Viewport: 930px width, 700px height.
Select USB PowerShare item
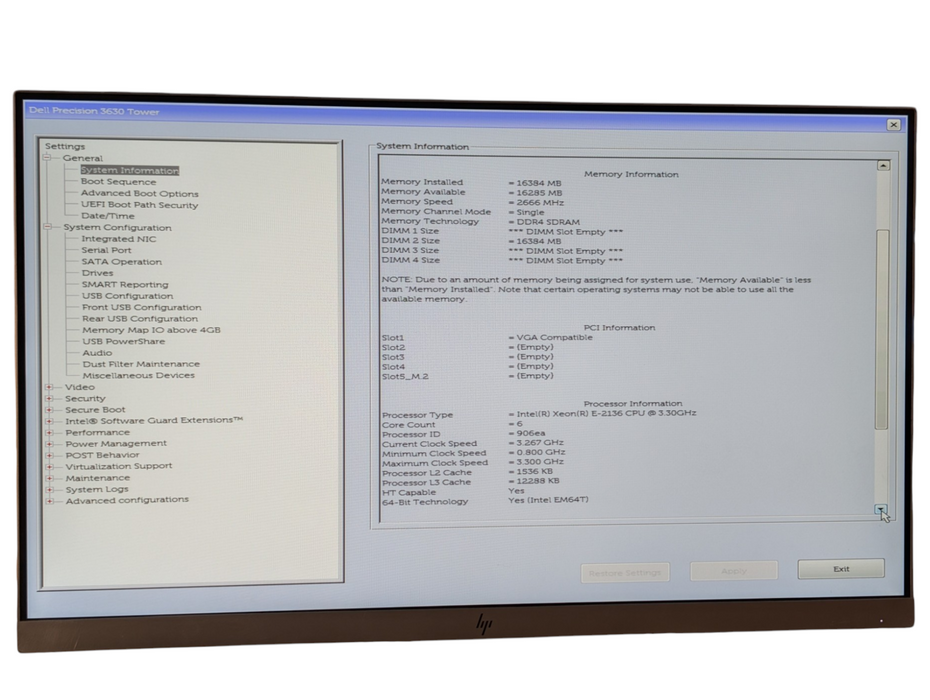123,341
